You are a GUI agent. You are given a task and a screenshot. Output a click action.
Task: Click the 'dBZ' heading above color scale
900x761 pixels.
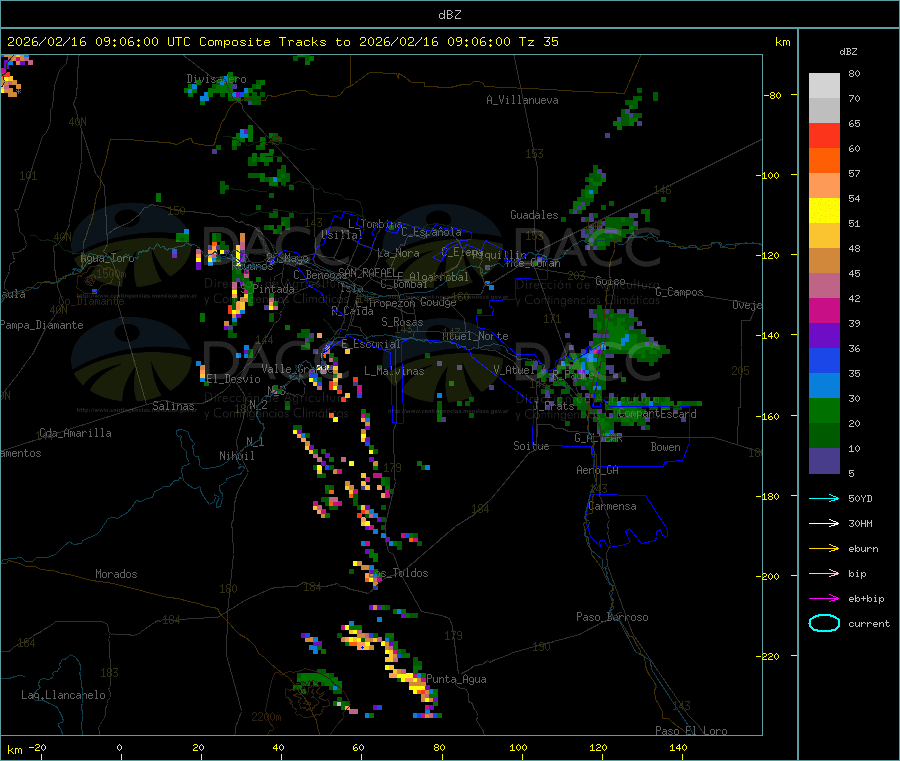[x=848, y=52]
